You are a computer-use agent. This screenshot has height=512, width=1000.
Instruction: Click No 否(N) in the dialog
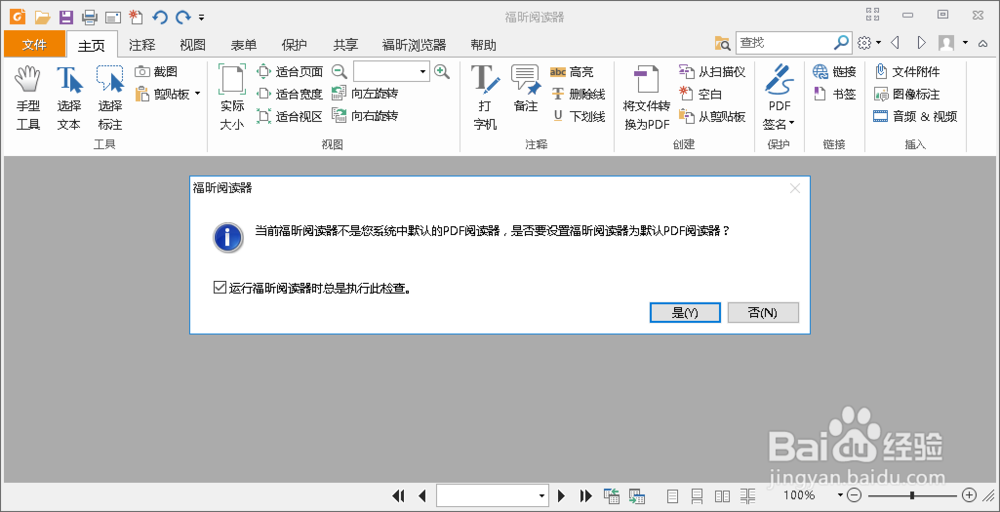click(x=763, y=312)
